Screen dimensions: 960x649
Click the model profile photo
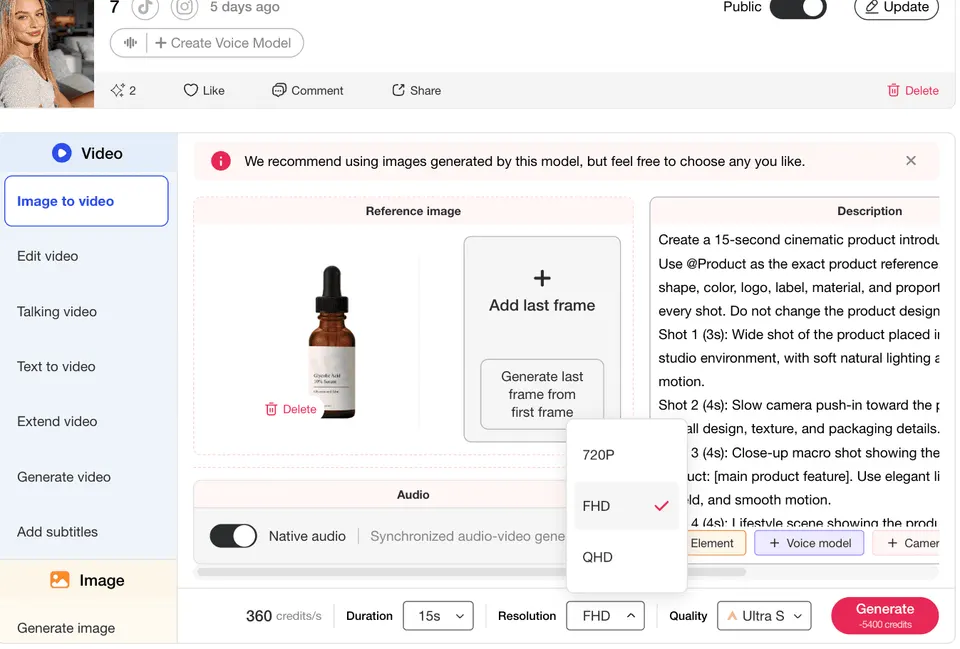[47, 54]
